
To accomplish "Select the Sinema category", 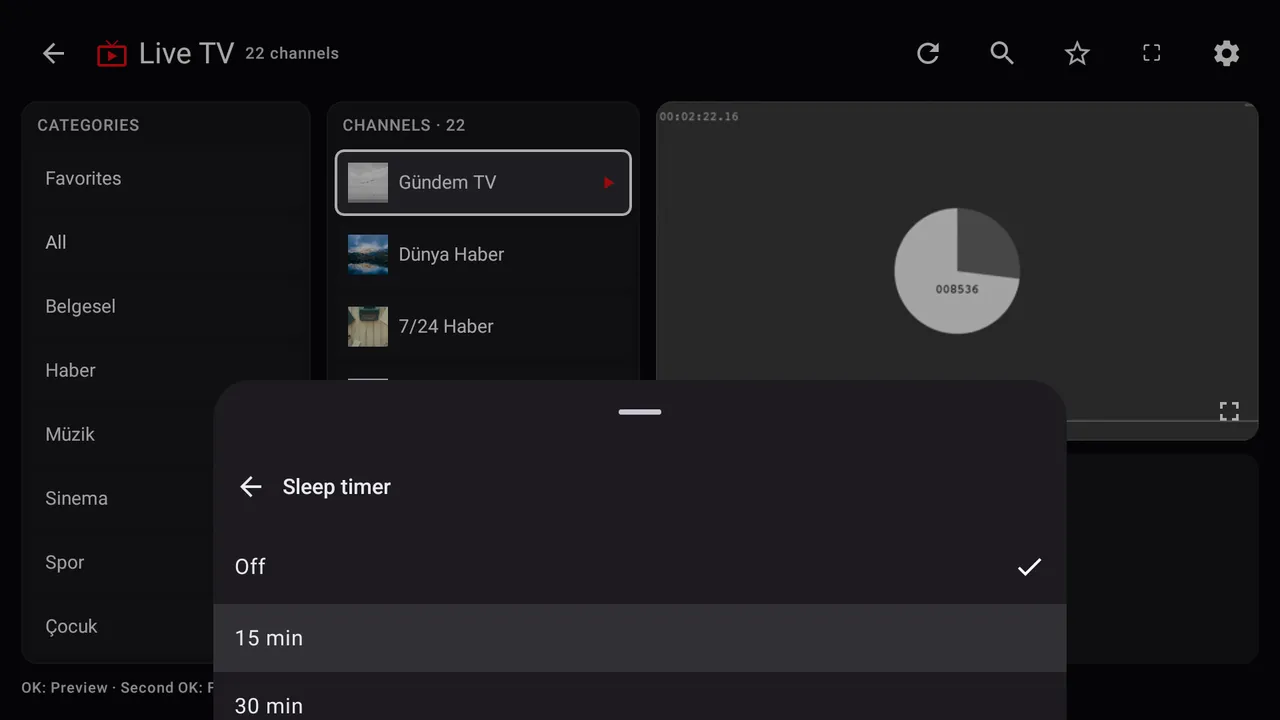I will click(120, 499).
